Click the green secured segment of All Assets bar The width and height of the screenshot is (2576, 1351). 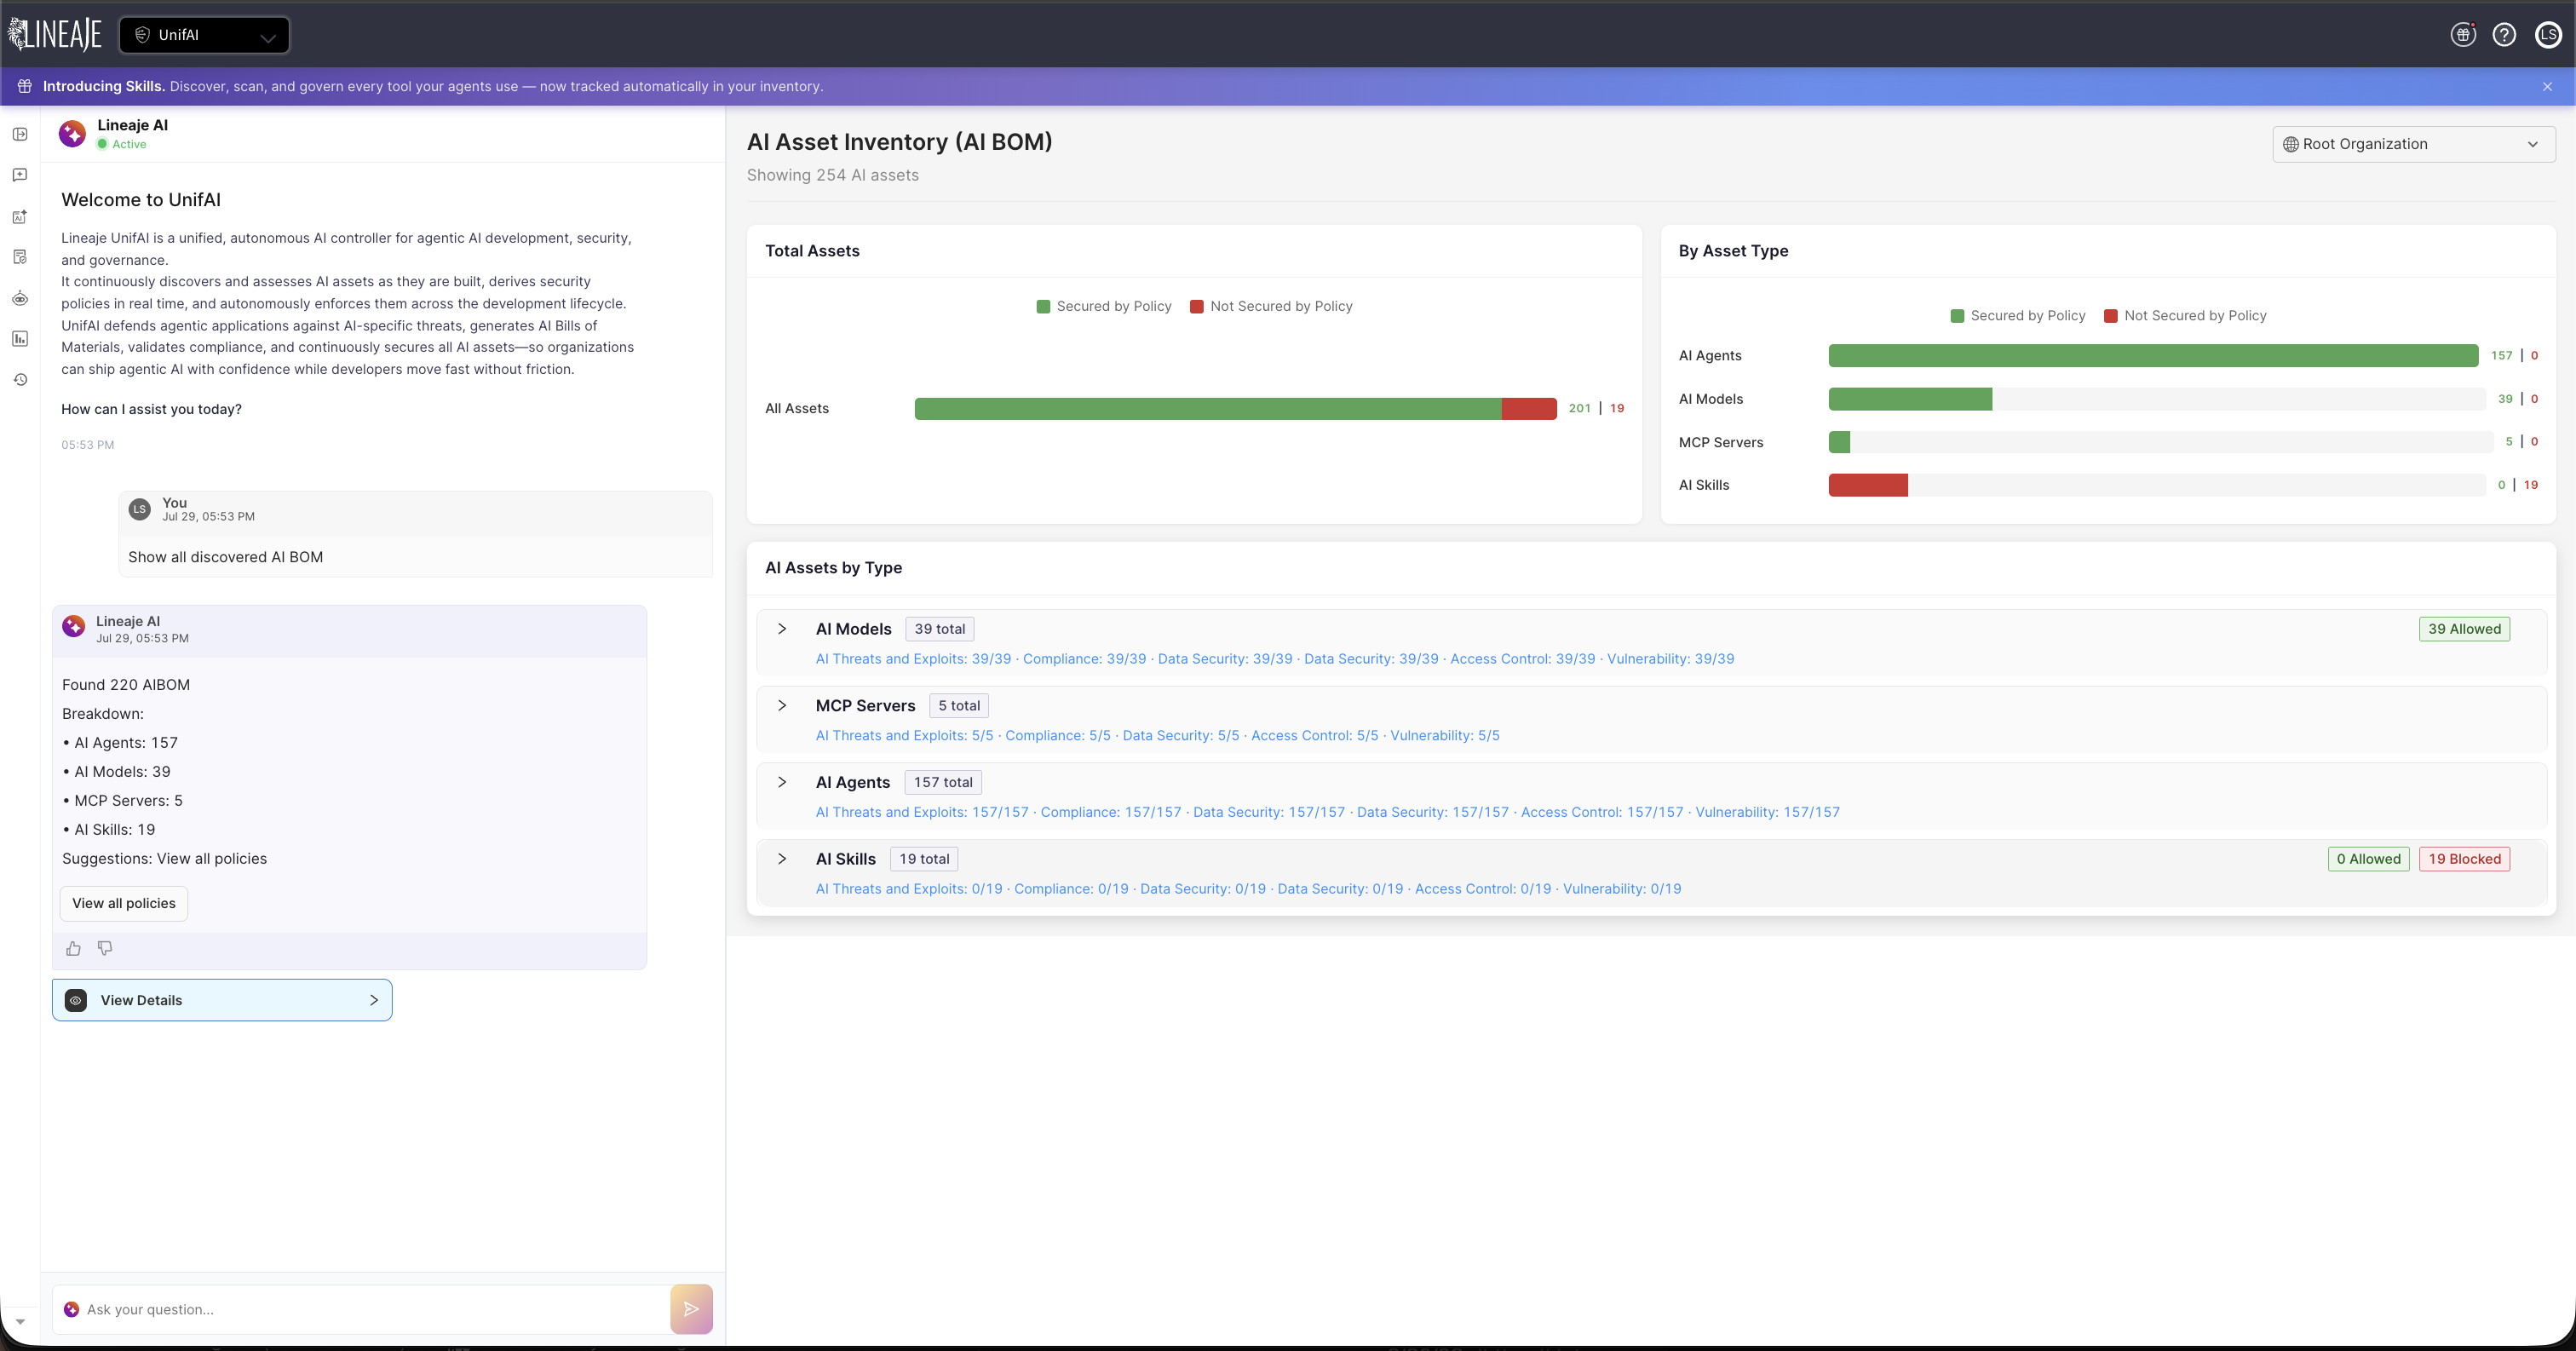[1208, 408]
